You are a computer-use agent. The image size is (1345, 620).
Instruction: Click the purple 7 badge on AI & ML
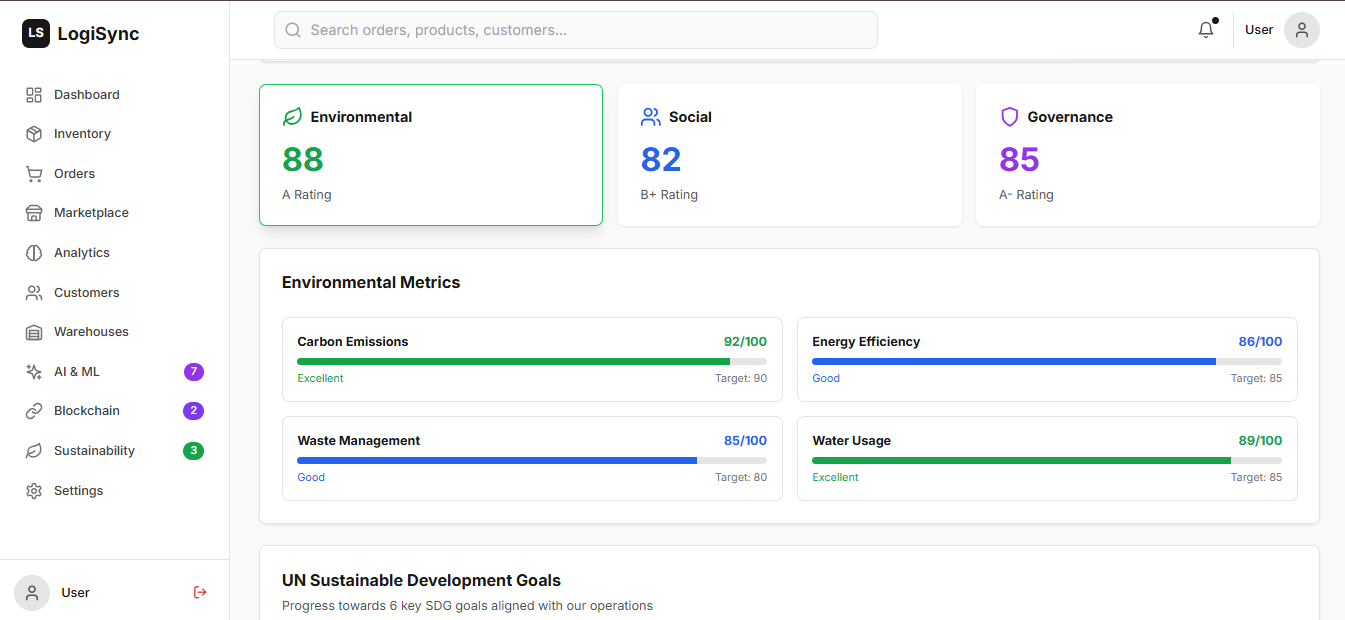click(194, 372)
